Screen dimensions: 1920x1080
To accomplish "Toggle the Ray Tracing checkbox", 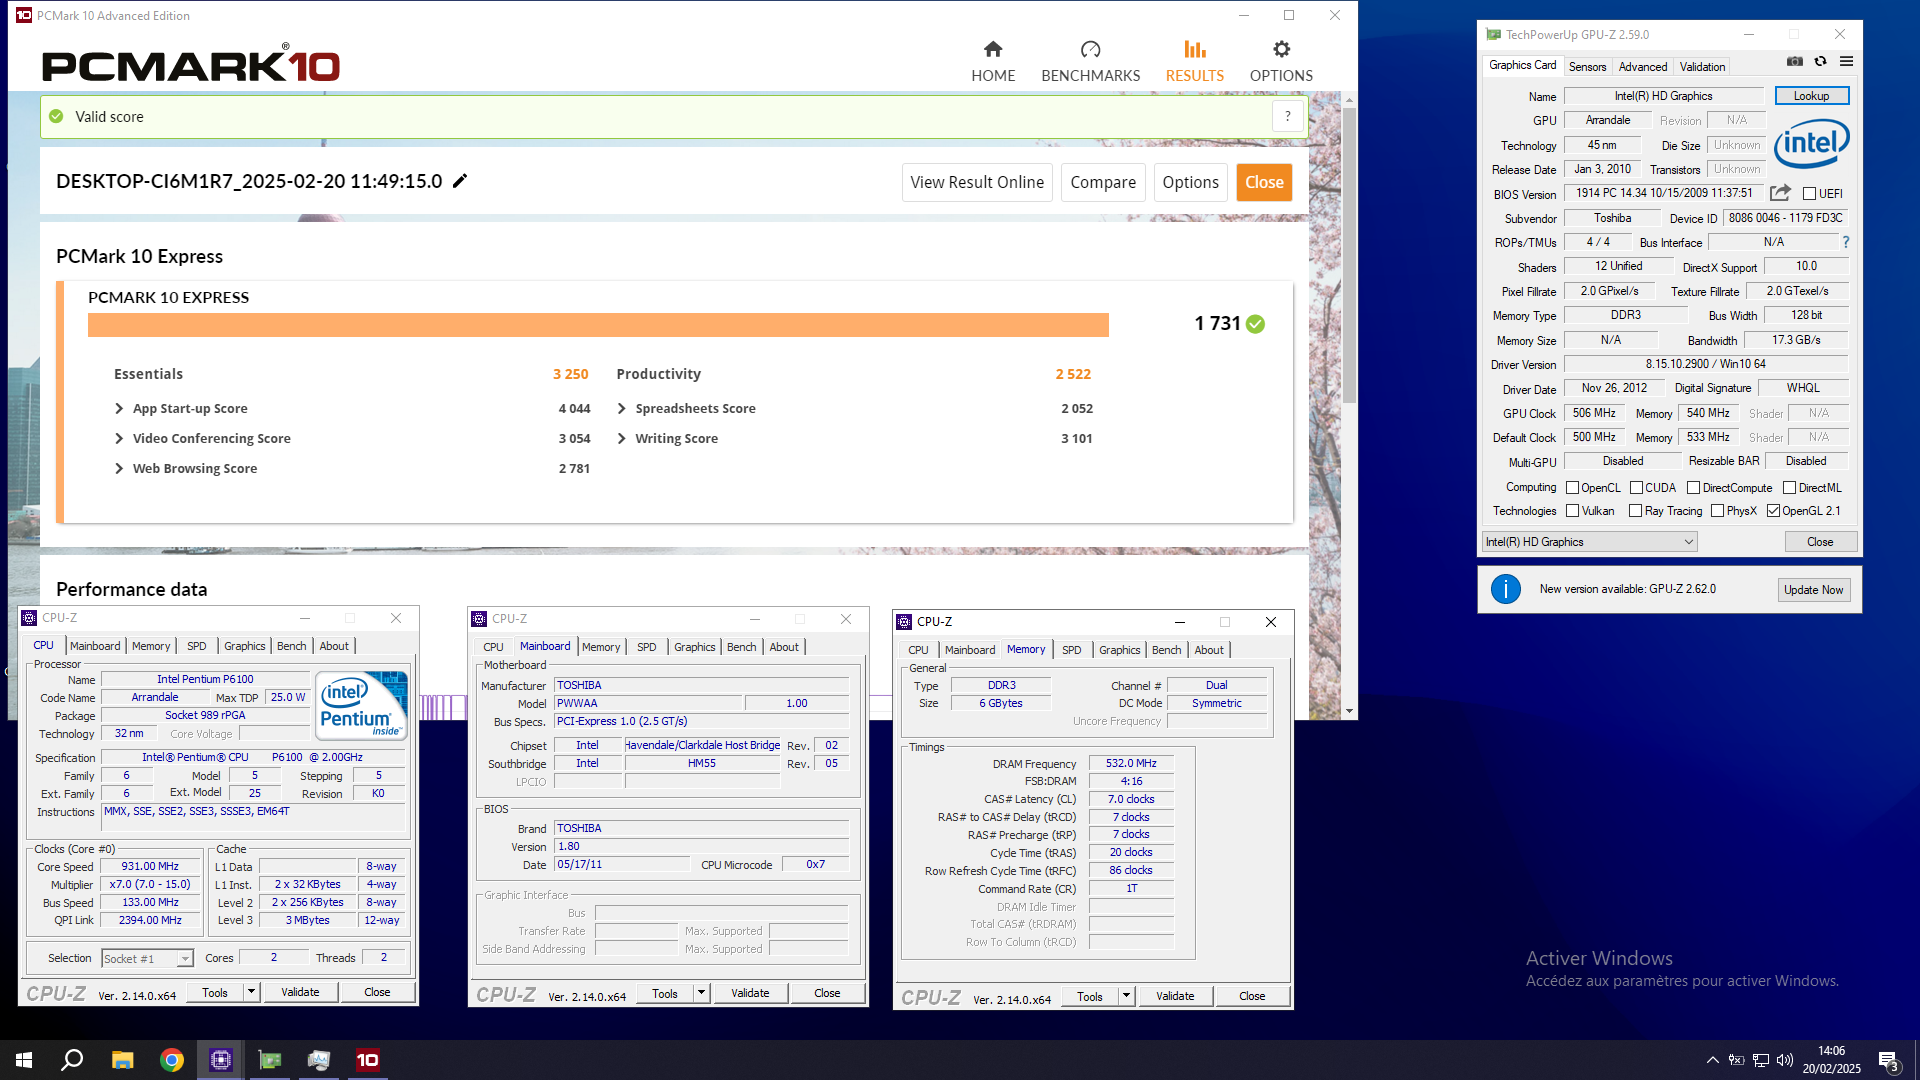I will pos(1635,511).
